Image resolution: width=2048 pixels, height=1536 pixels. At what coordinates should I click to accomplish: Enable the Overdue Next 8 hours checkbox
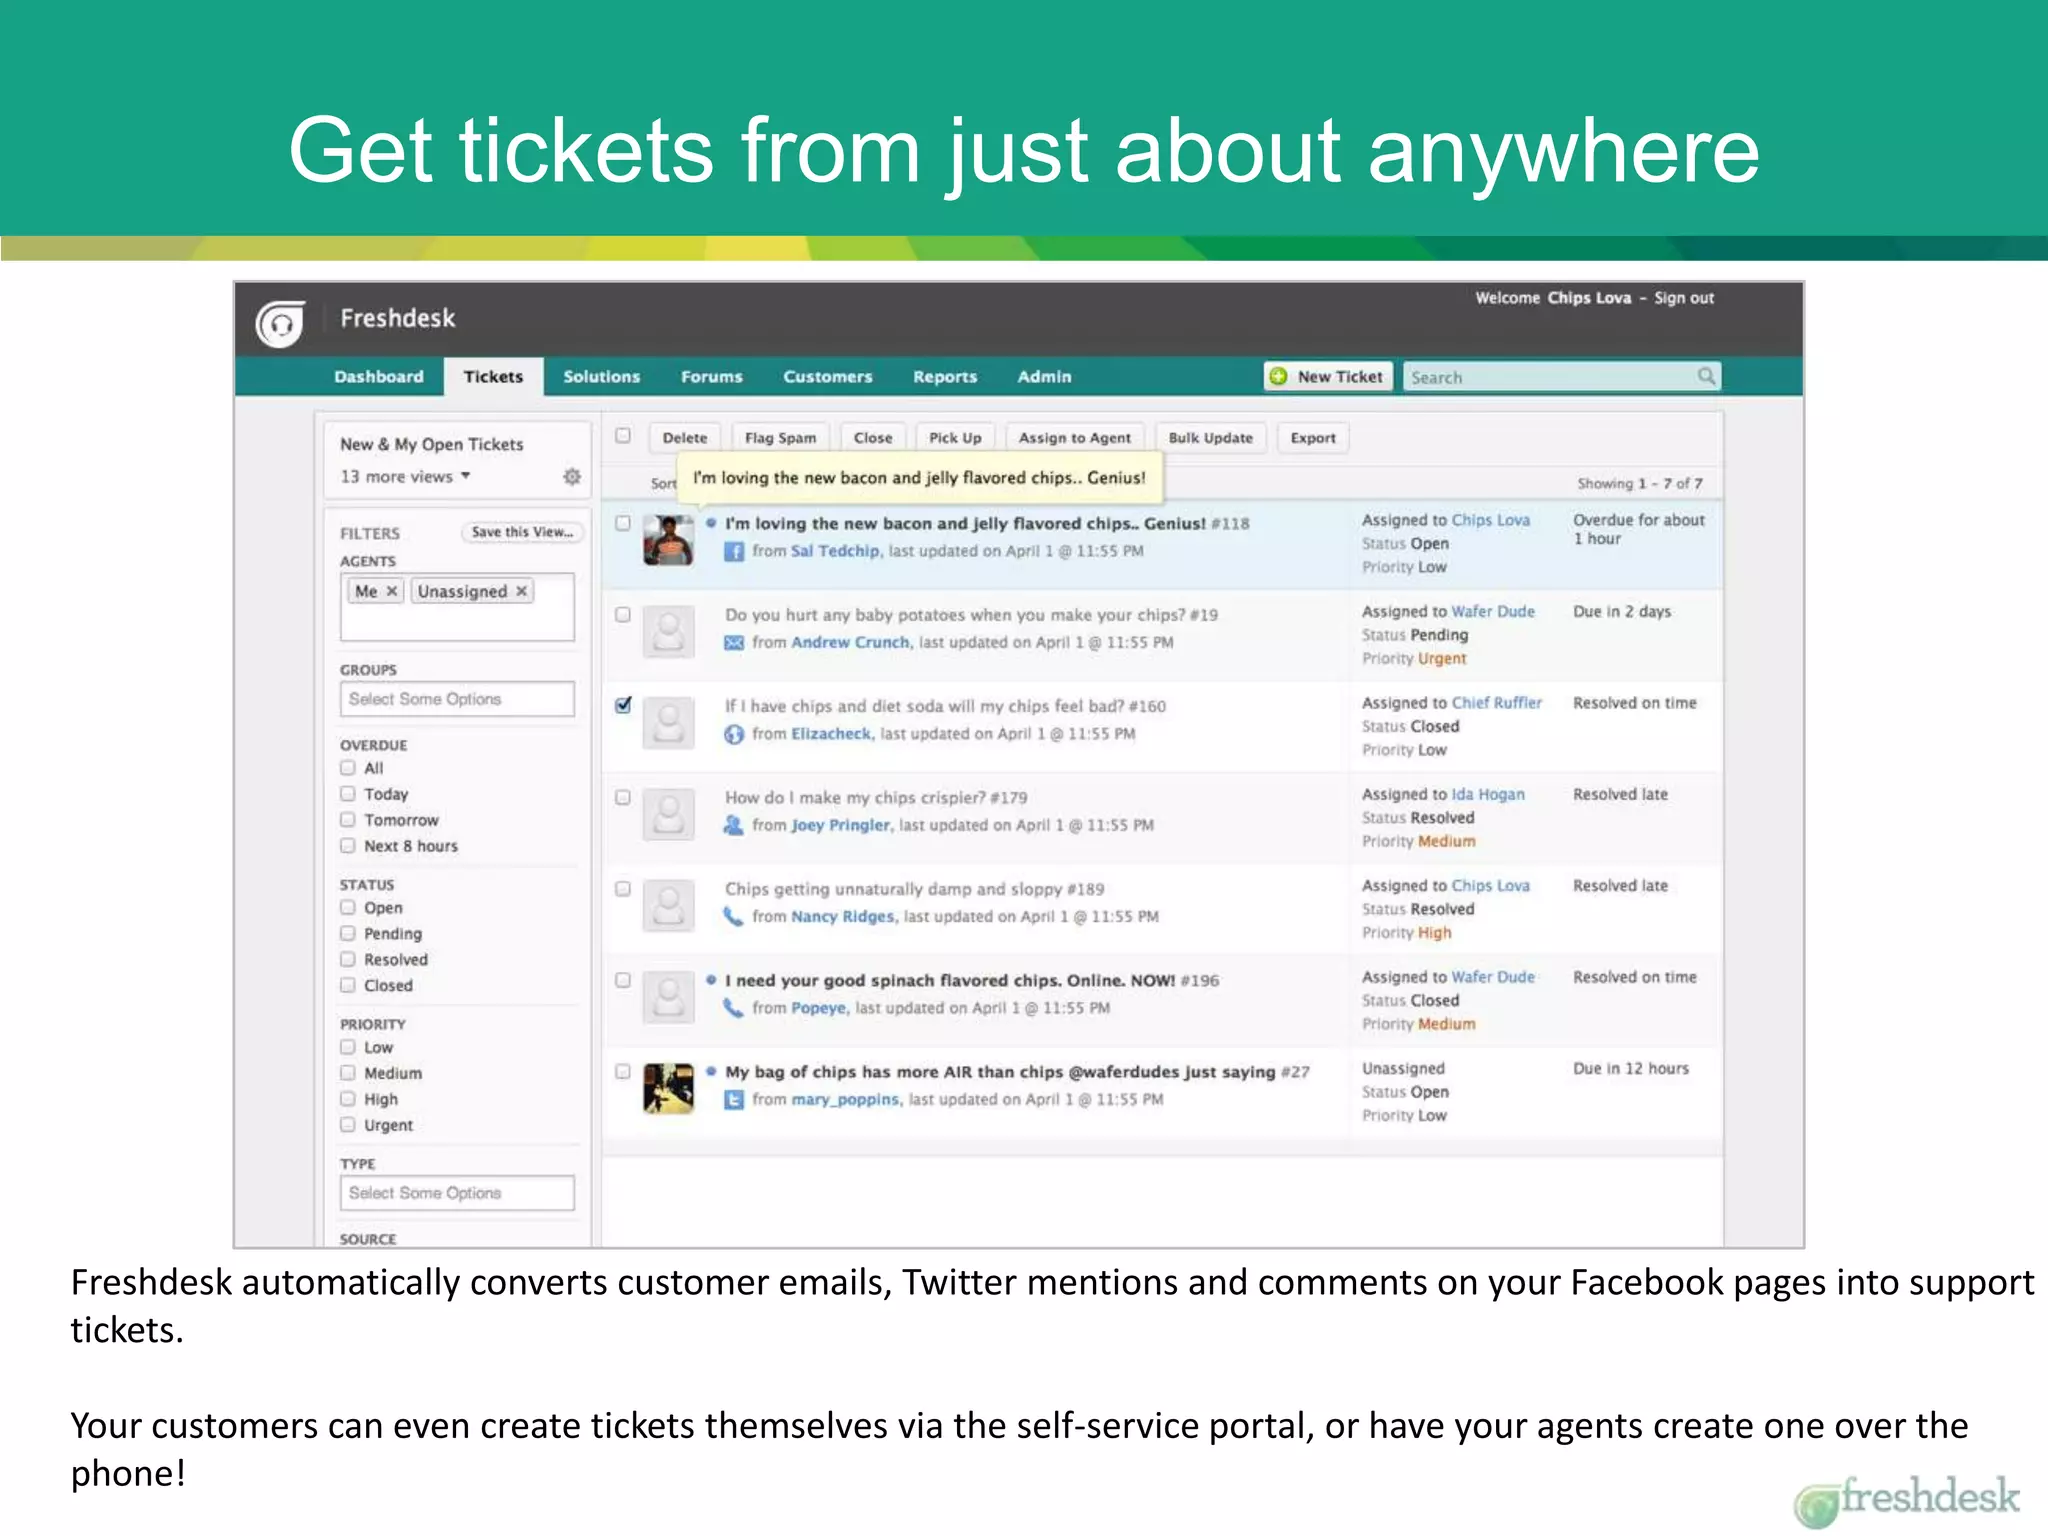pos(348,845)
